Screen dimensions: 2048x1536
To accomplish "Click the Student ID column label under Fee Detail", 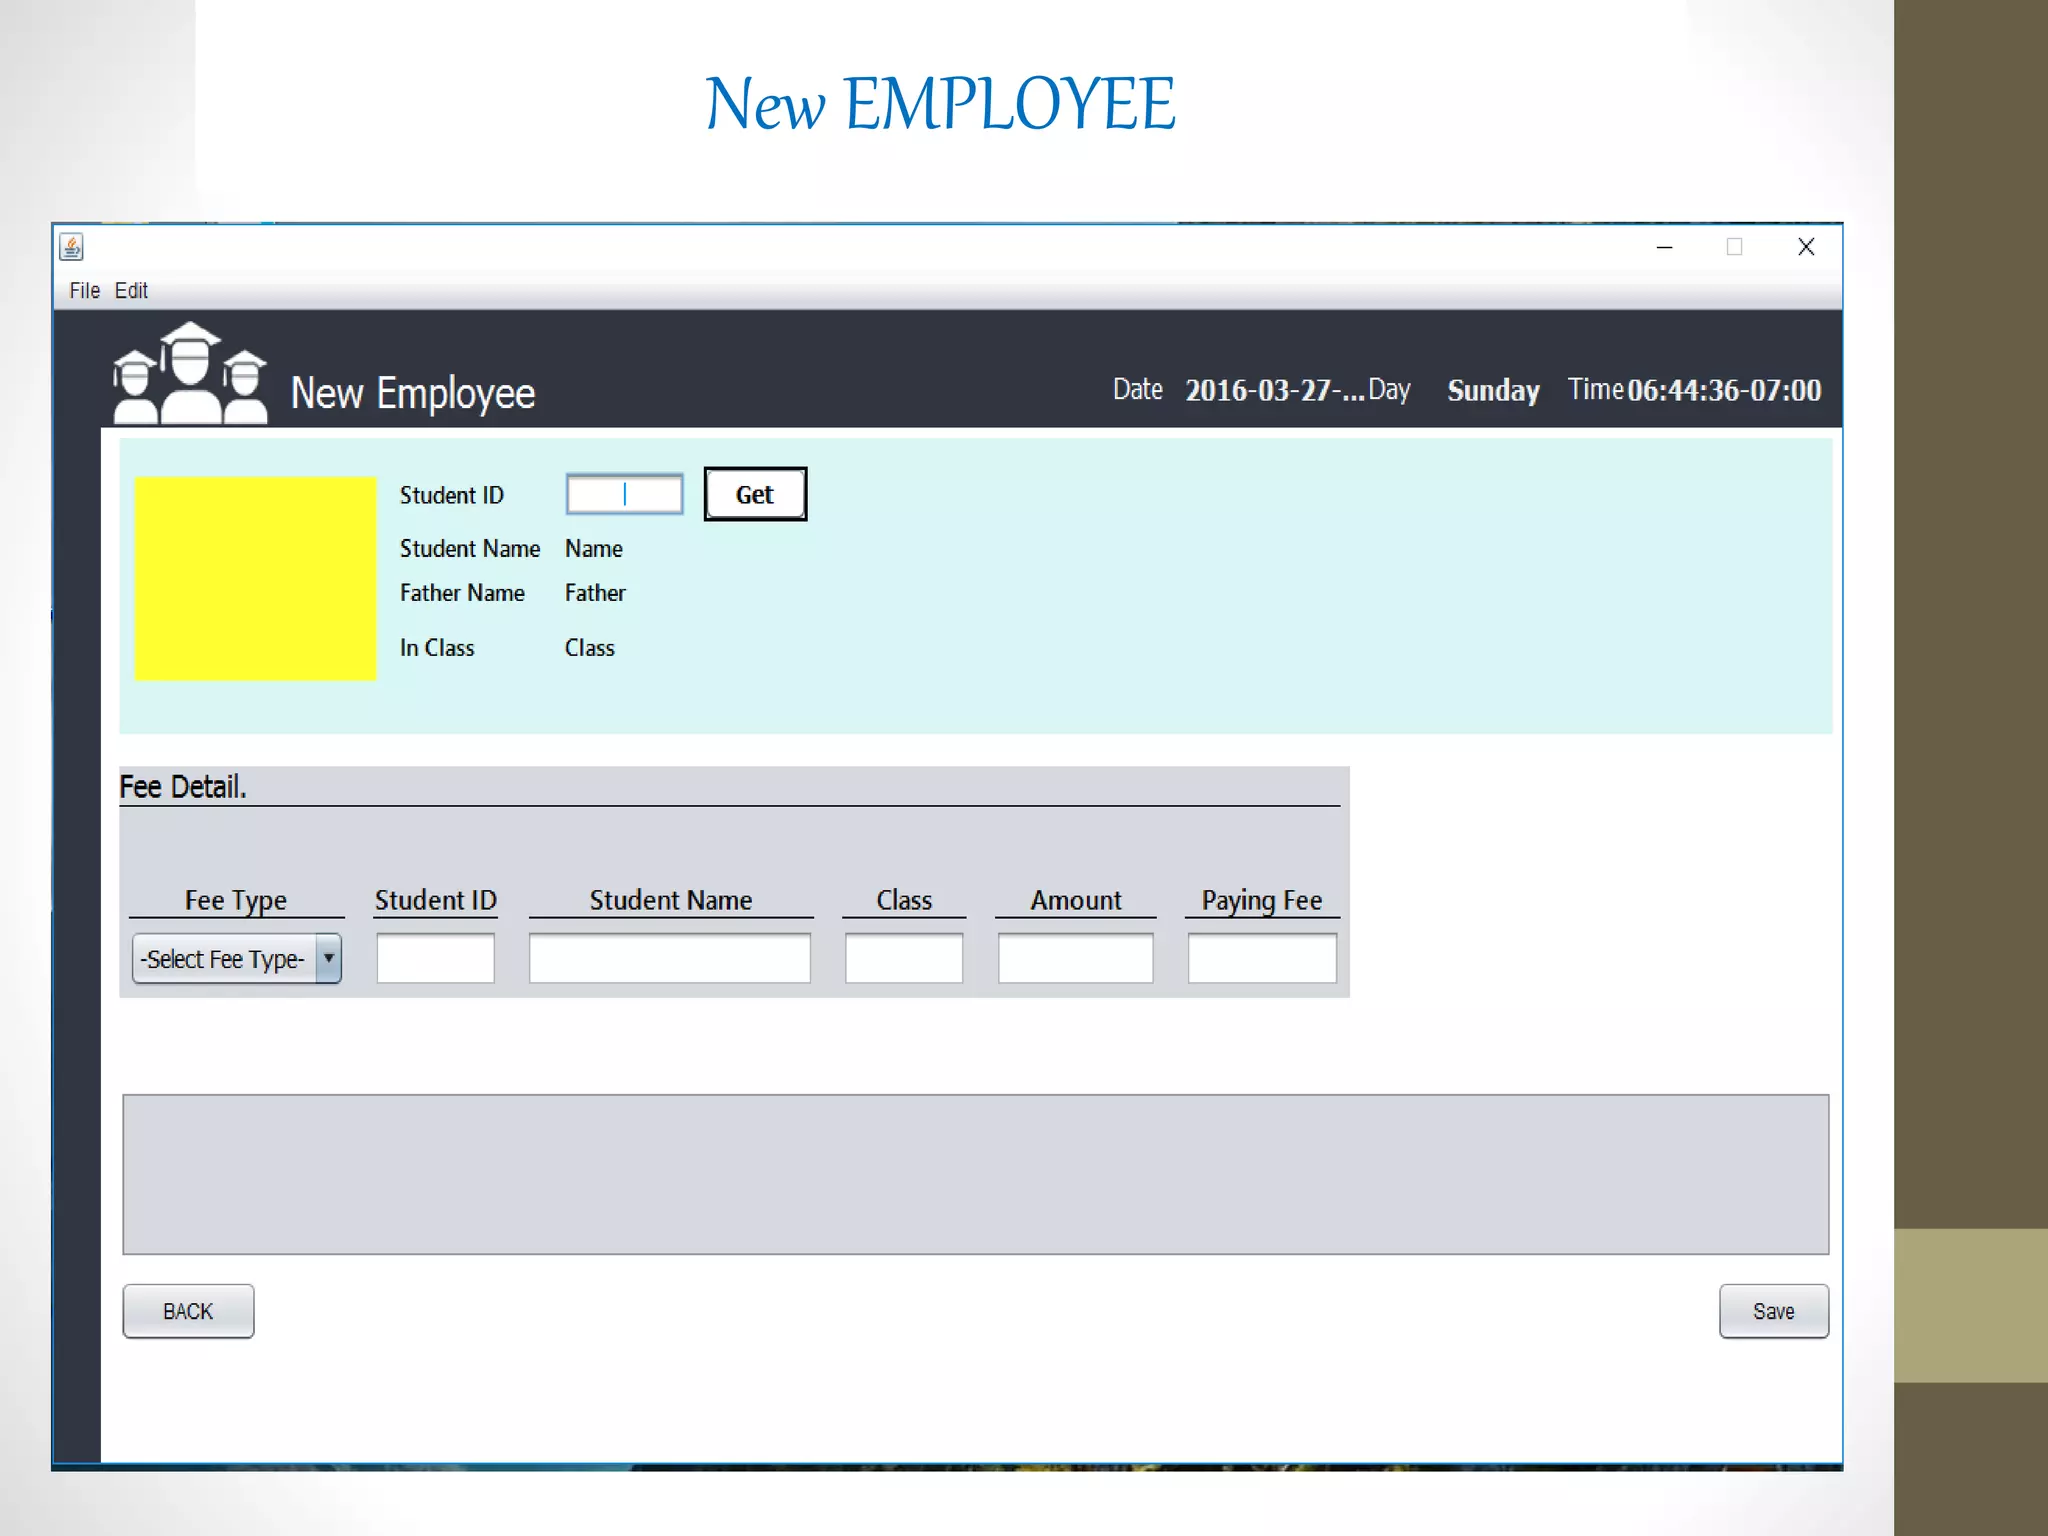I will (436, 900).
